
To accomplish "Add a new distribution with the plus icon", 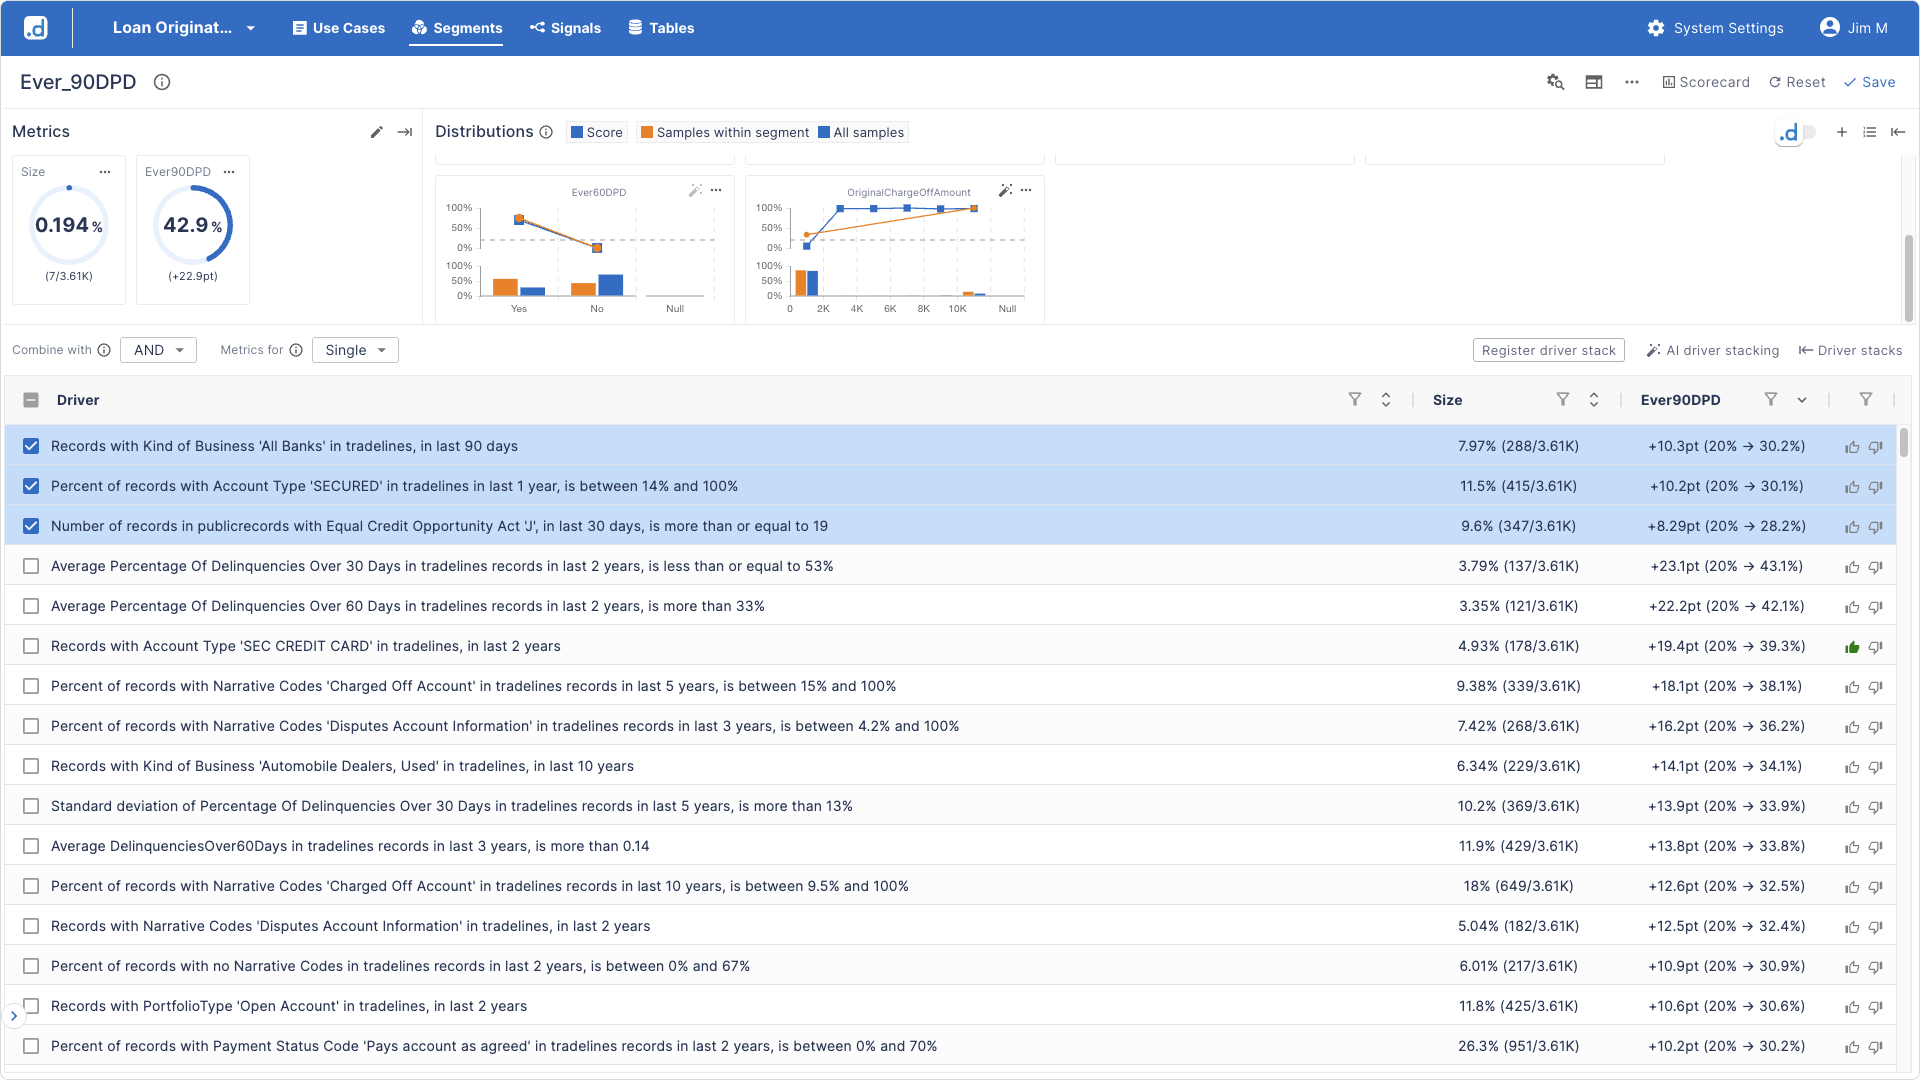I will [1843, 131].
